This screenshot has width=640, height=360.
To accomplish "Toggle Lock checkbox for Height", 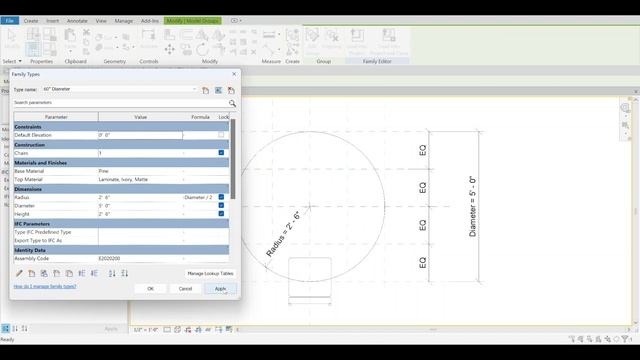I will pyautogui.click(x=221, y=213).
